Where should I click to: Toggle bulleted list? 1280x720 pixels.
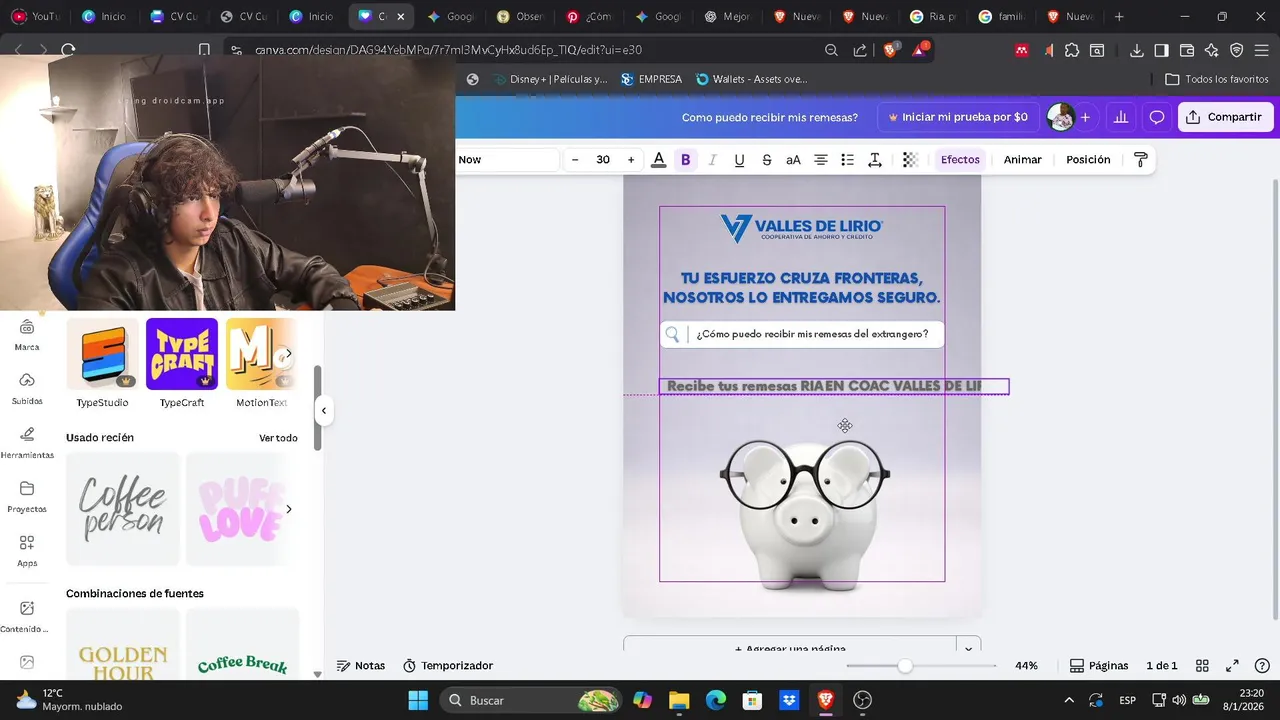[x=847, y=160]
